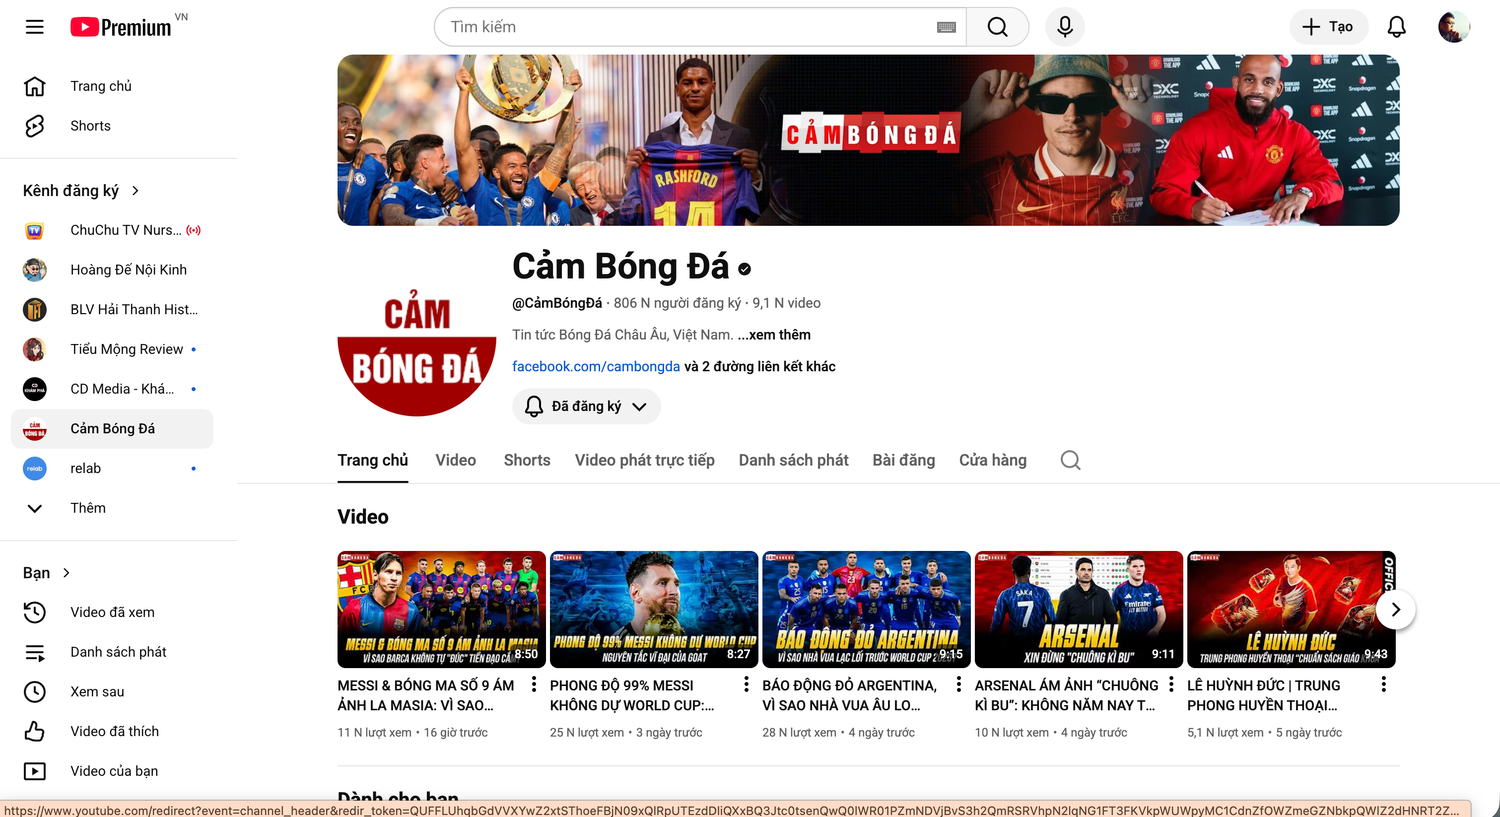This screenshot has height=817, width=1500.
Task: Open the facebook.com/cambongda link
Action: pos(596,366)
